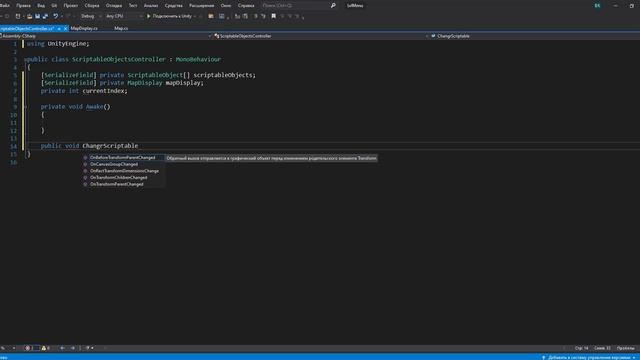640x360 pixels.
Task: Click the user account badge
Action: (x=597, y=6)
